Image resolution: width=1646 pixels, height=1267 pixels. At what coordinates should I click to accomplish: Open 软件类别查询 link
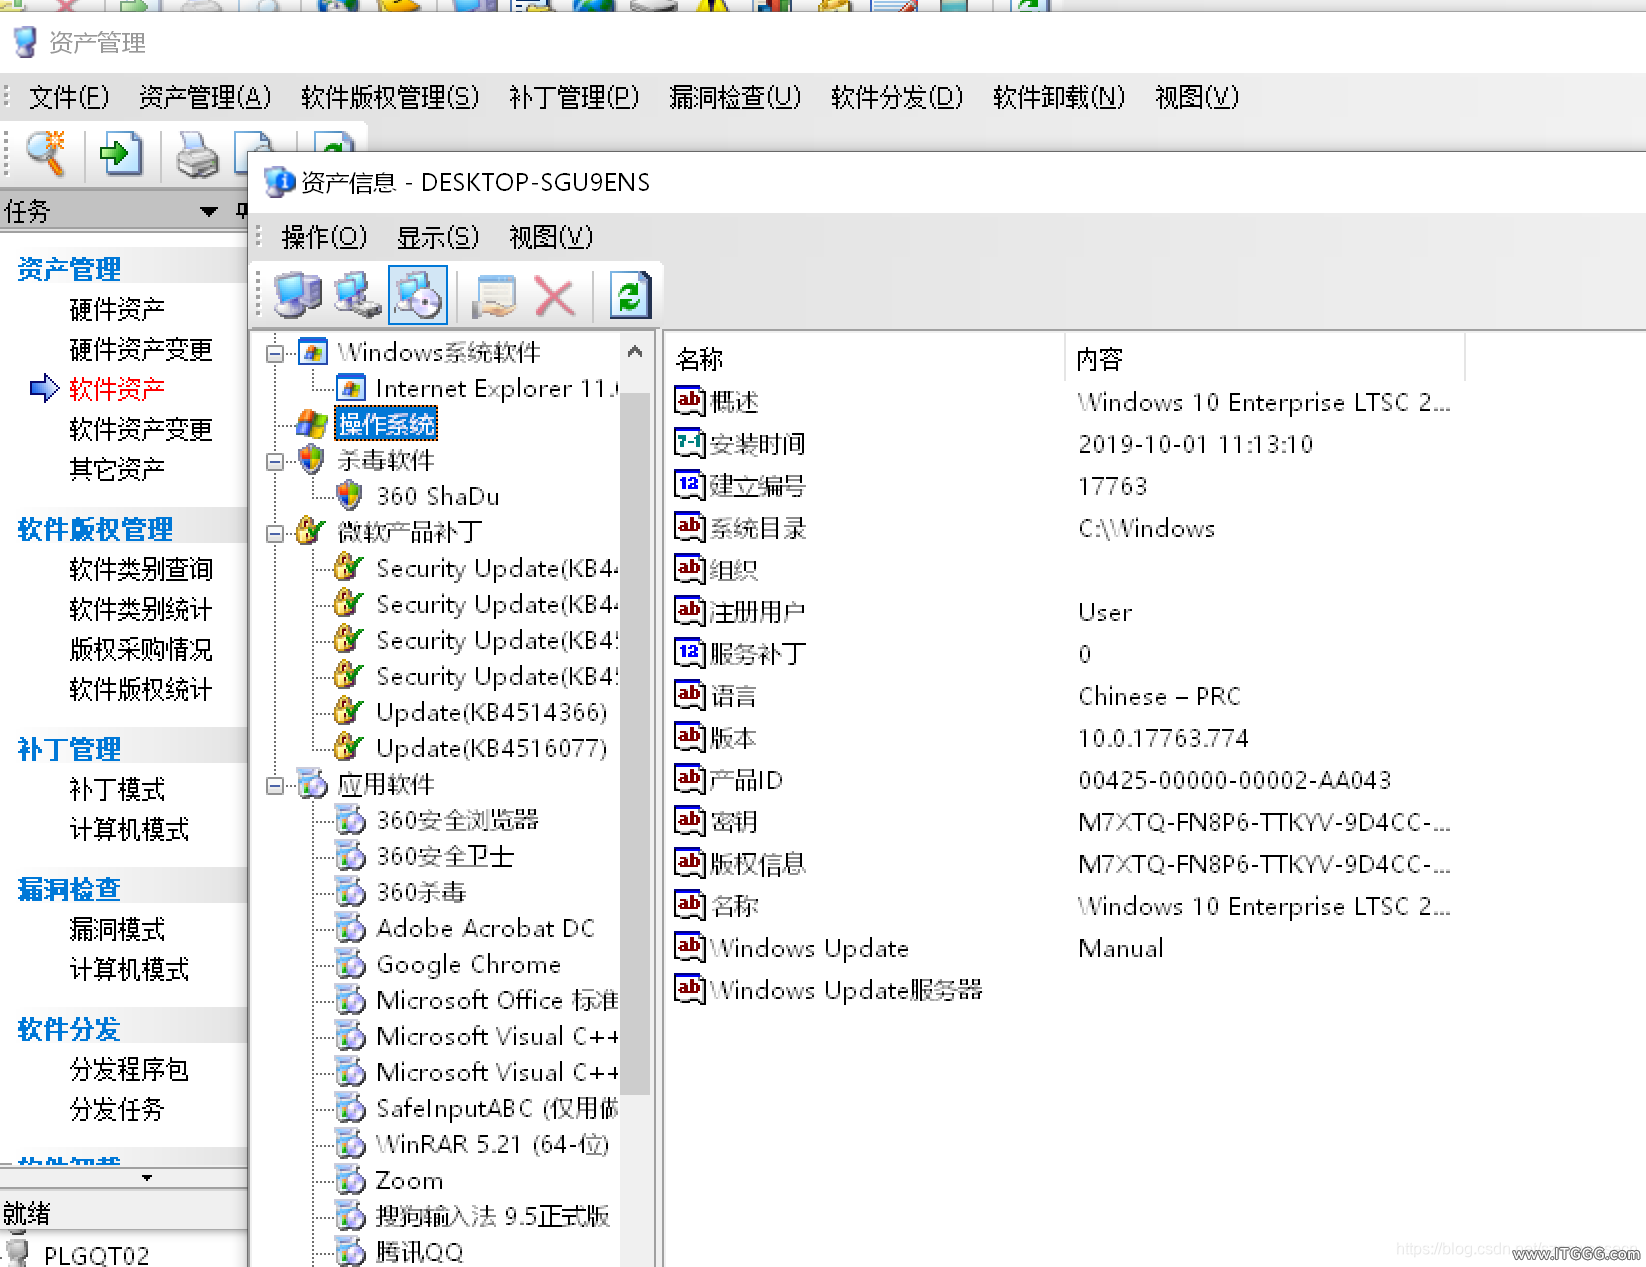coord(141,569)
